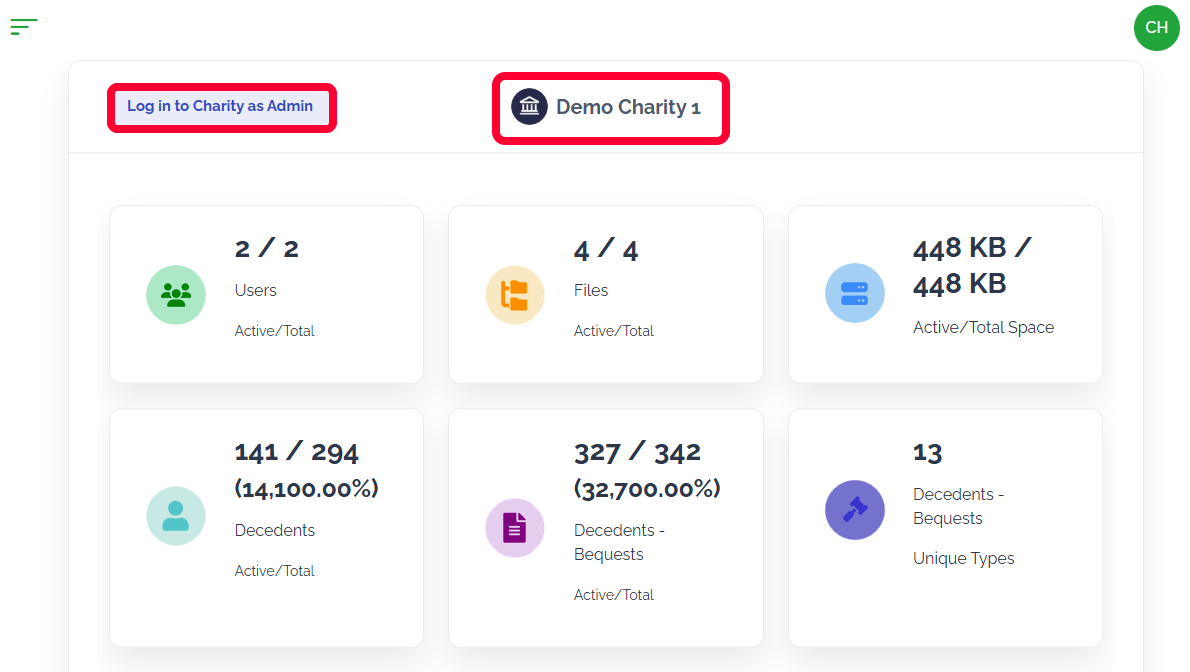Click the number 13 unique types
The image size is (1190, 672).
click(x=927, y=453)
